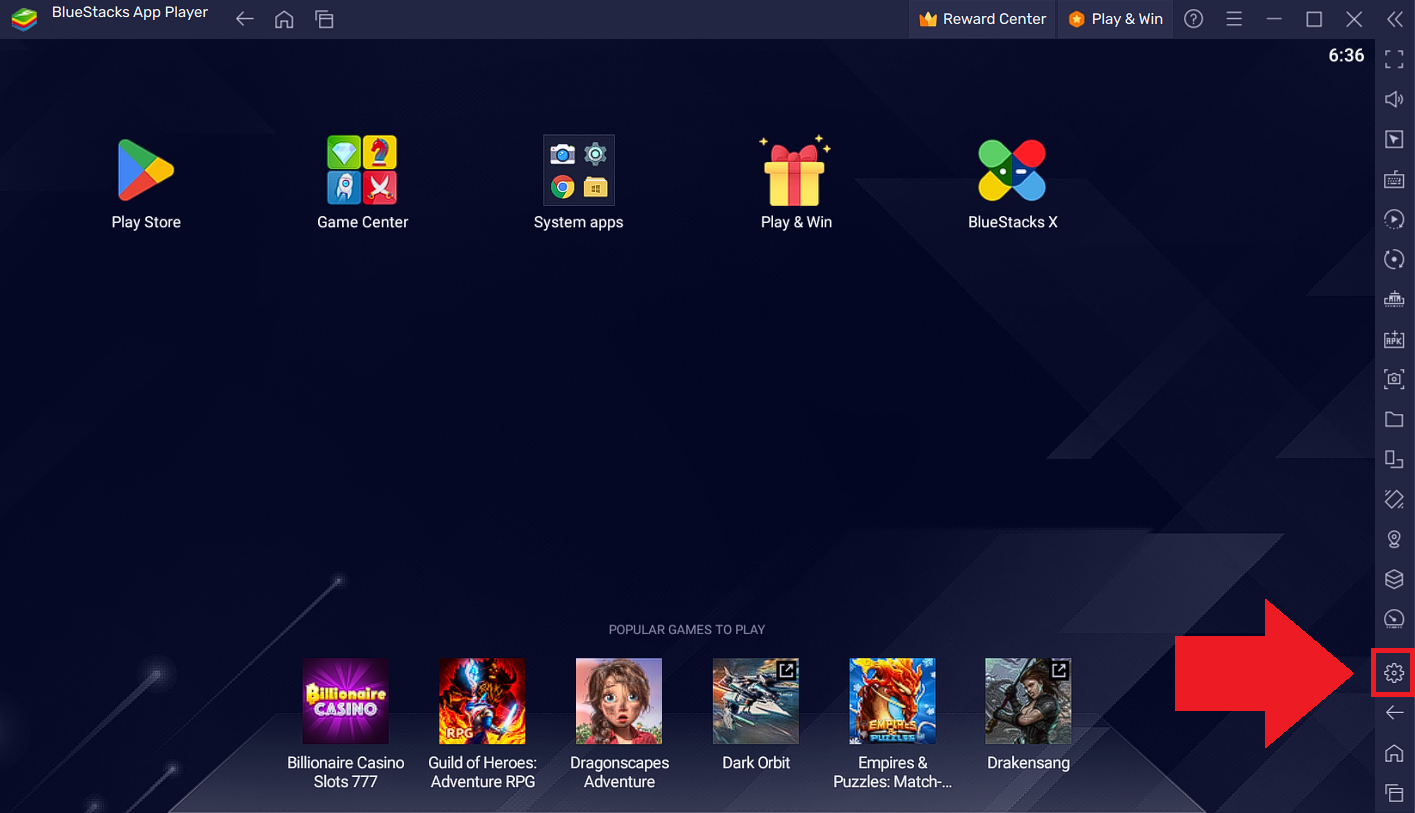Viewport: 1415px width, 813px height.
Task: Mute volume using the speaker sidebar icon
Action: pyautogui.click(x=1393, y=99)
